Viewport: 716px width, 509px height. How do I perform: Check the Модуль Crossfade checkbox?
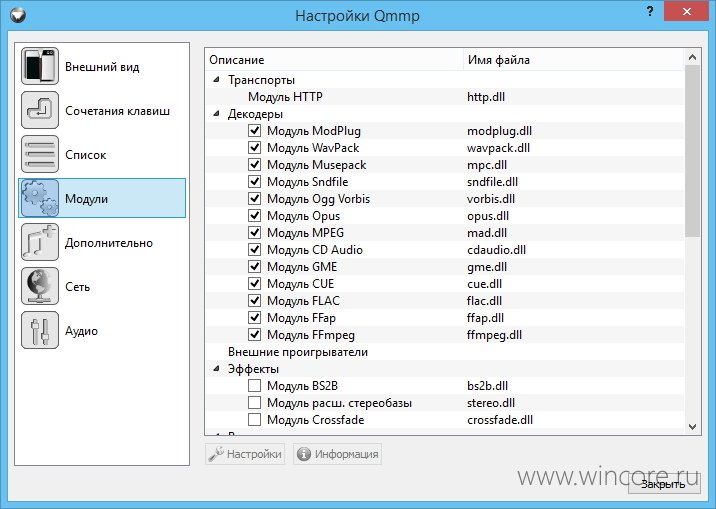click(x=254, y=420)
